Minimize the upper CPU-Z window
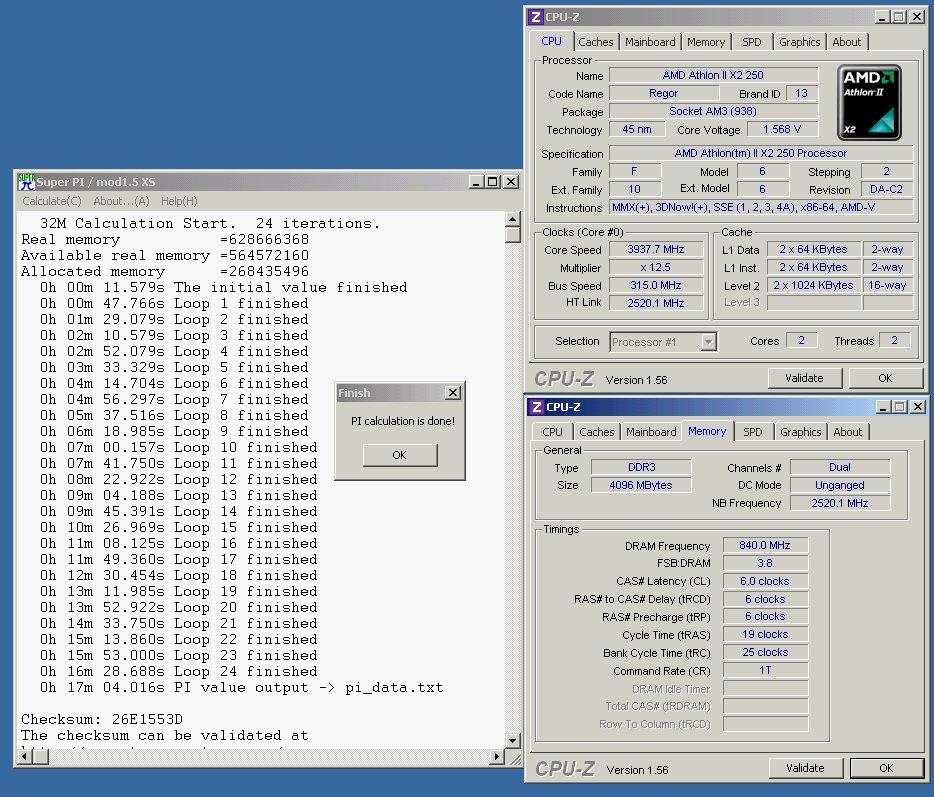Image resolution: width=934 pixels, height=797 pixels. [x=882, y=17]
